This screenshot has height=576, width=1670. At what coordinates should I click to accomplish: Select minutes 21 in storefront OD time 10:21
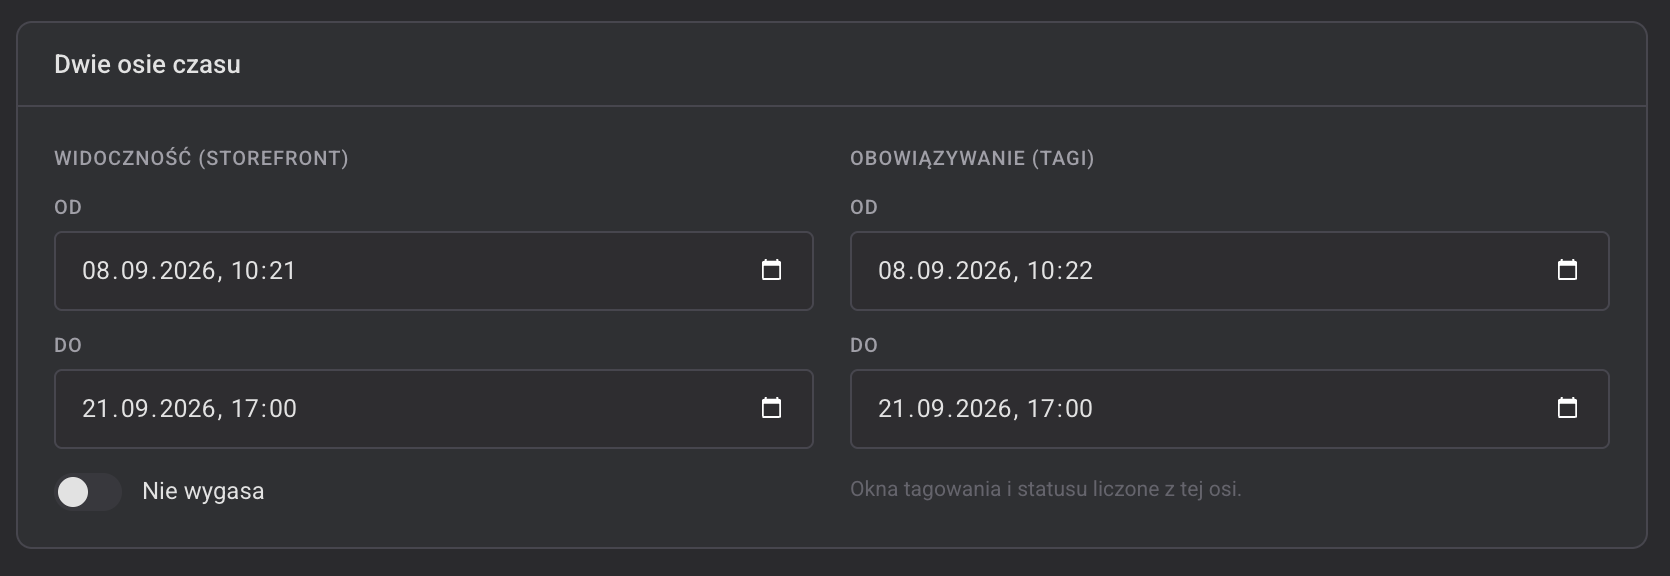click(x=283, y=270)
